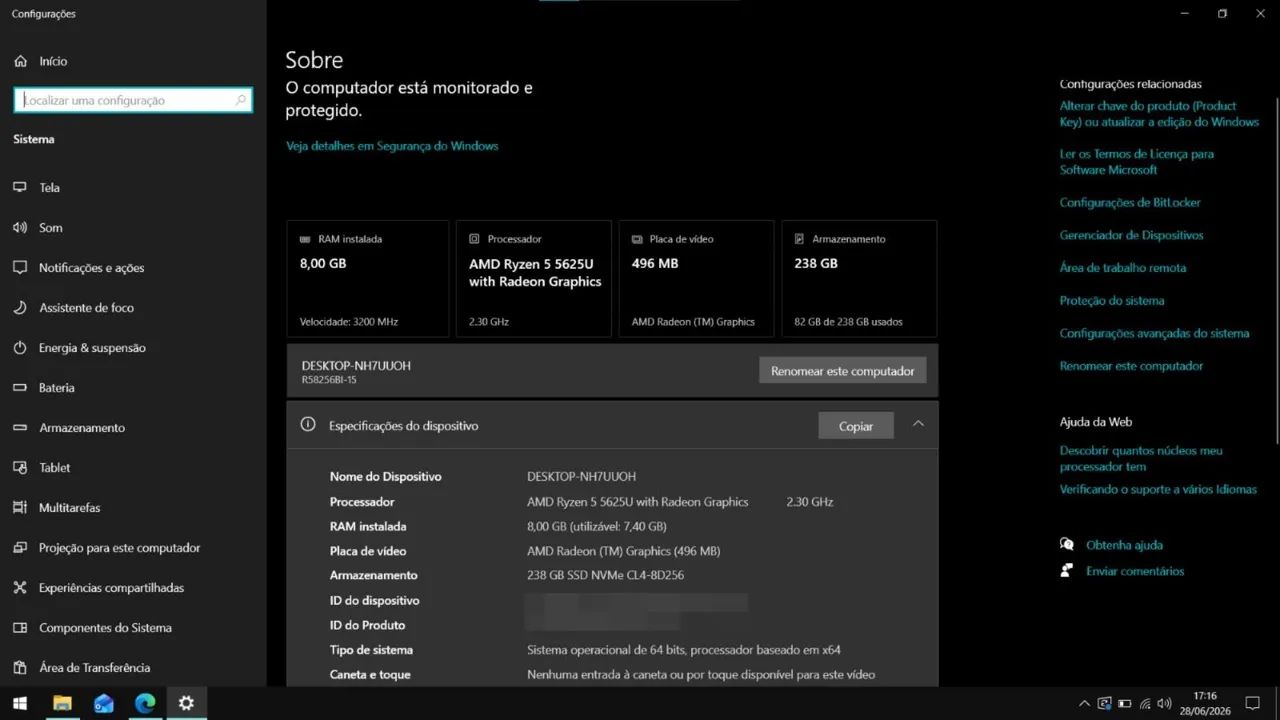
Task: Open Configurações avançadas do sistema link
Action: (1155, 333)
